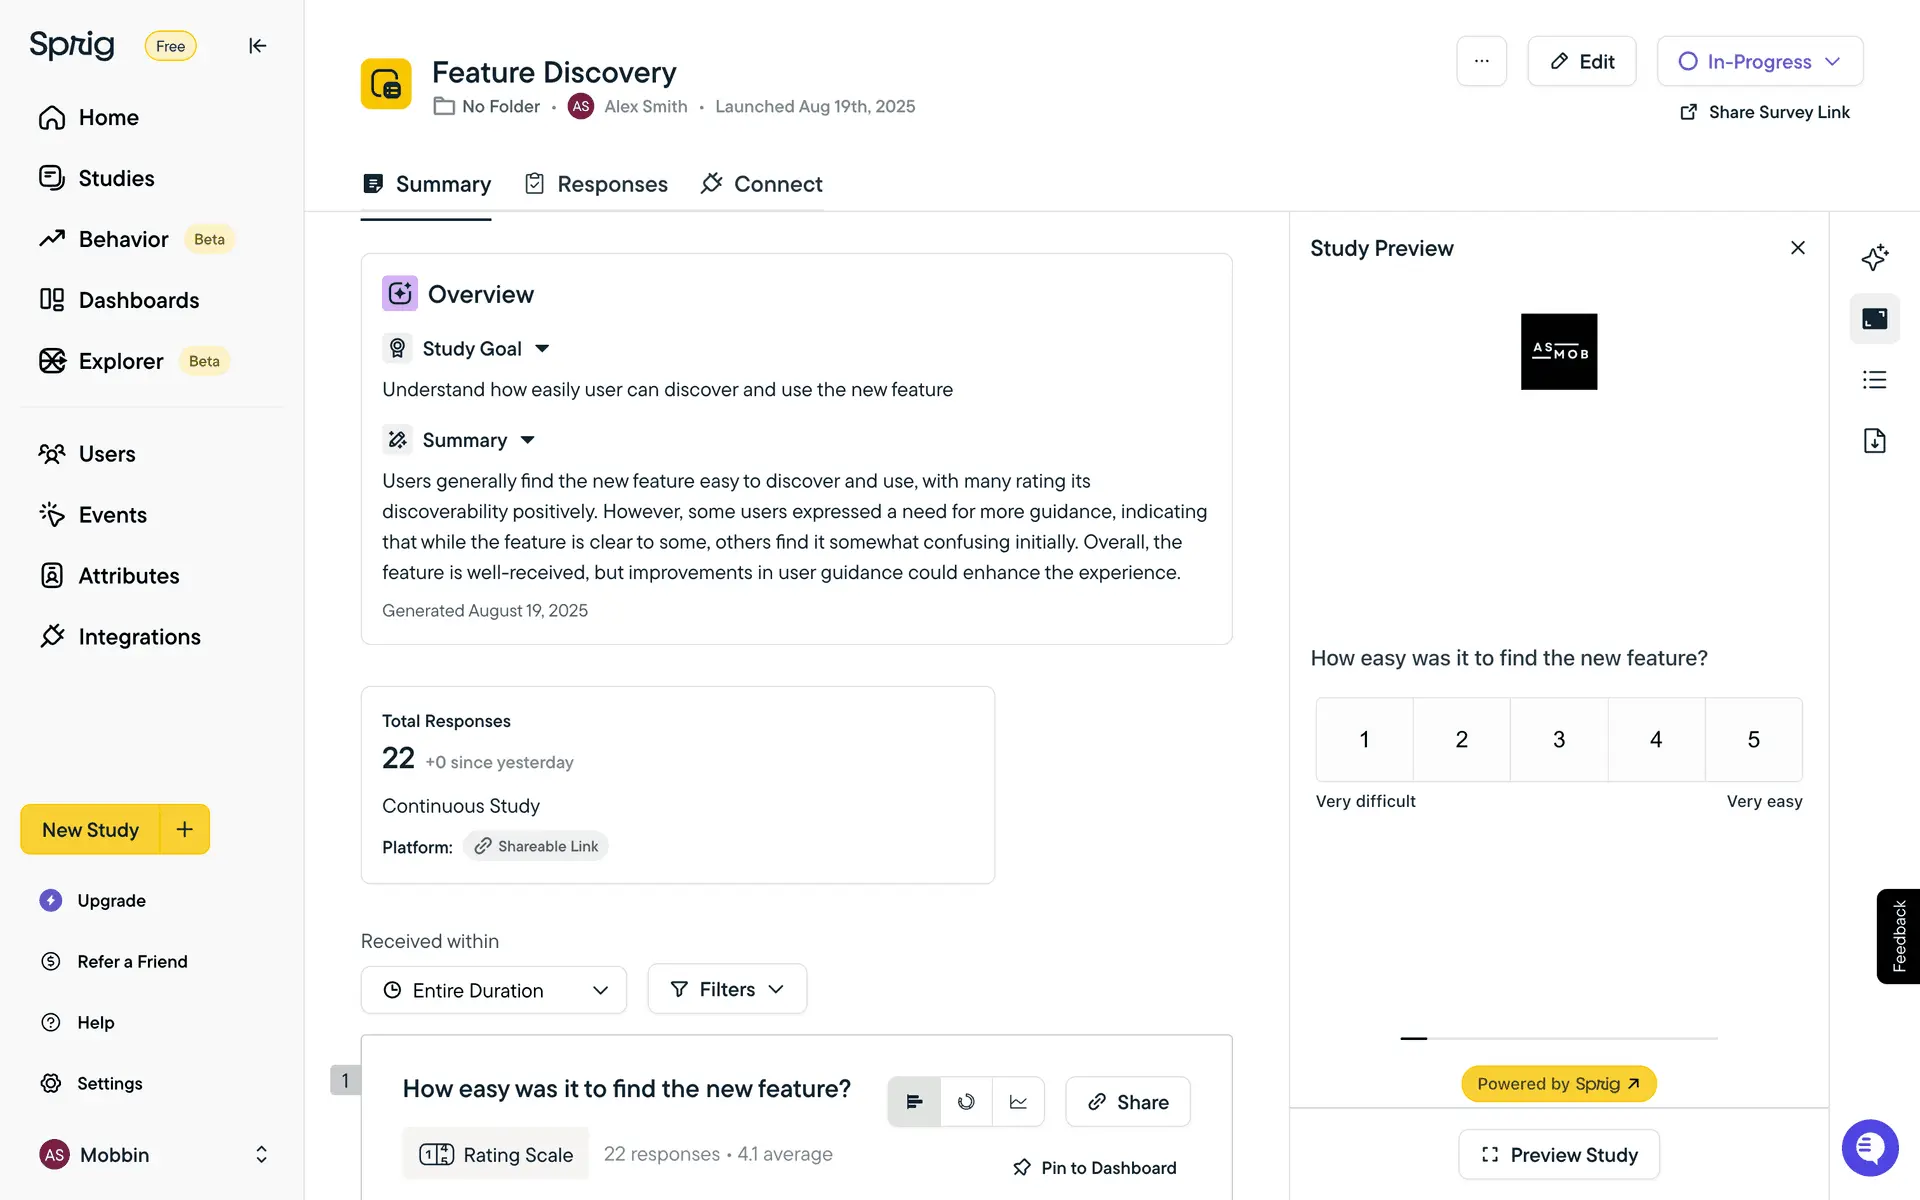Click the plus icon beside New Study

click(x=184, y=829)
